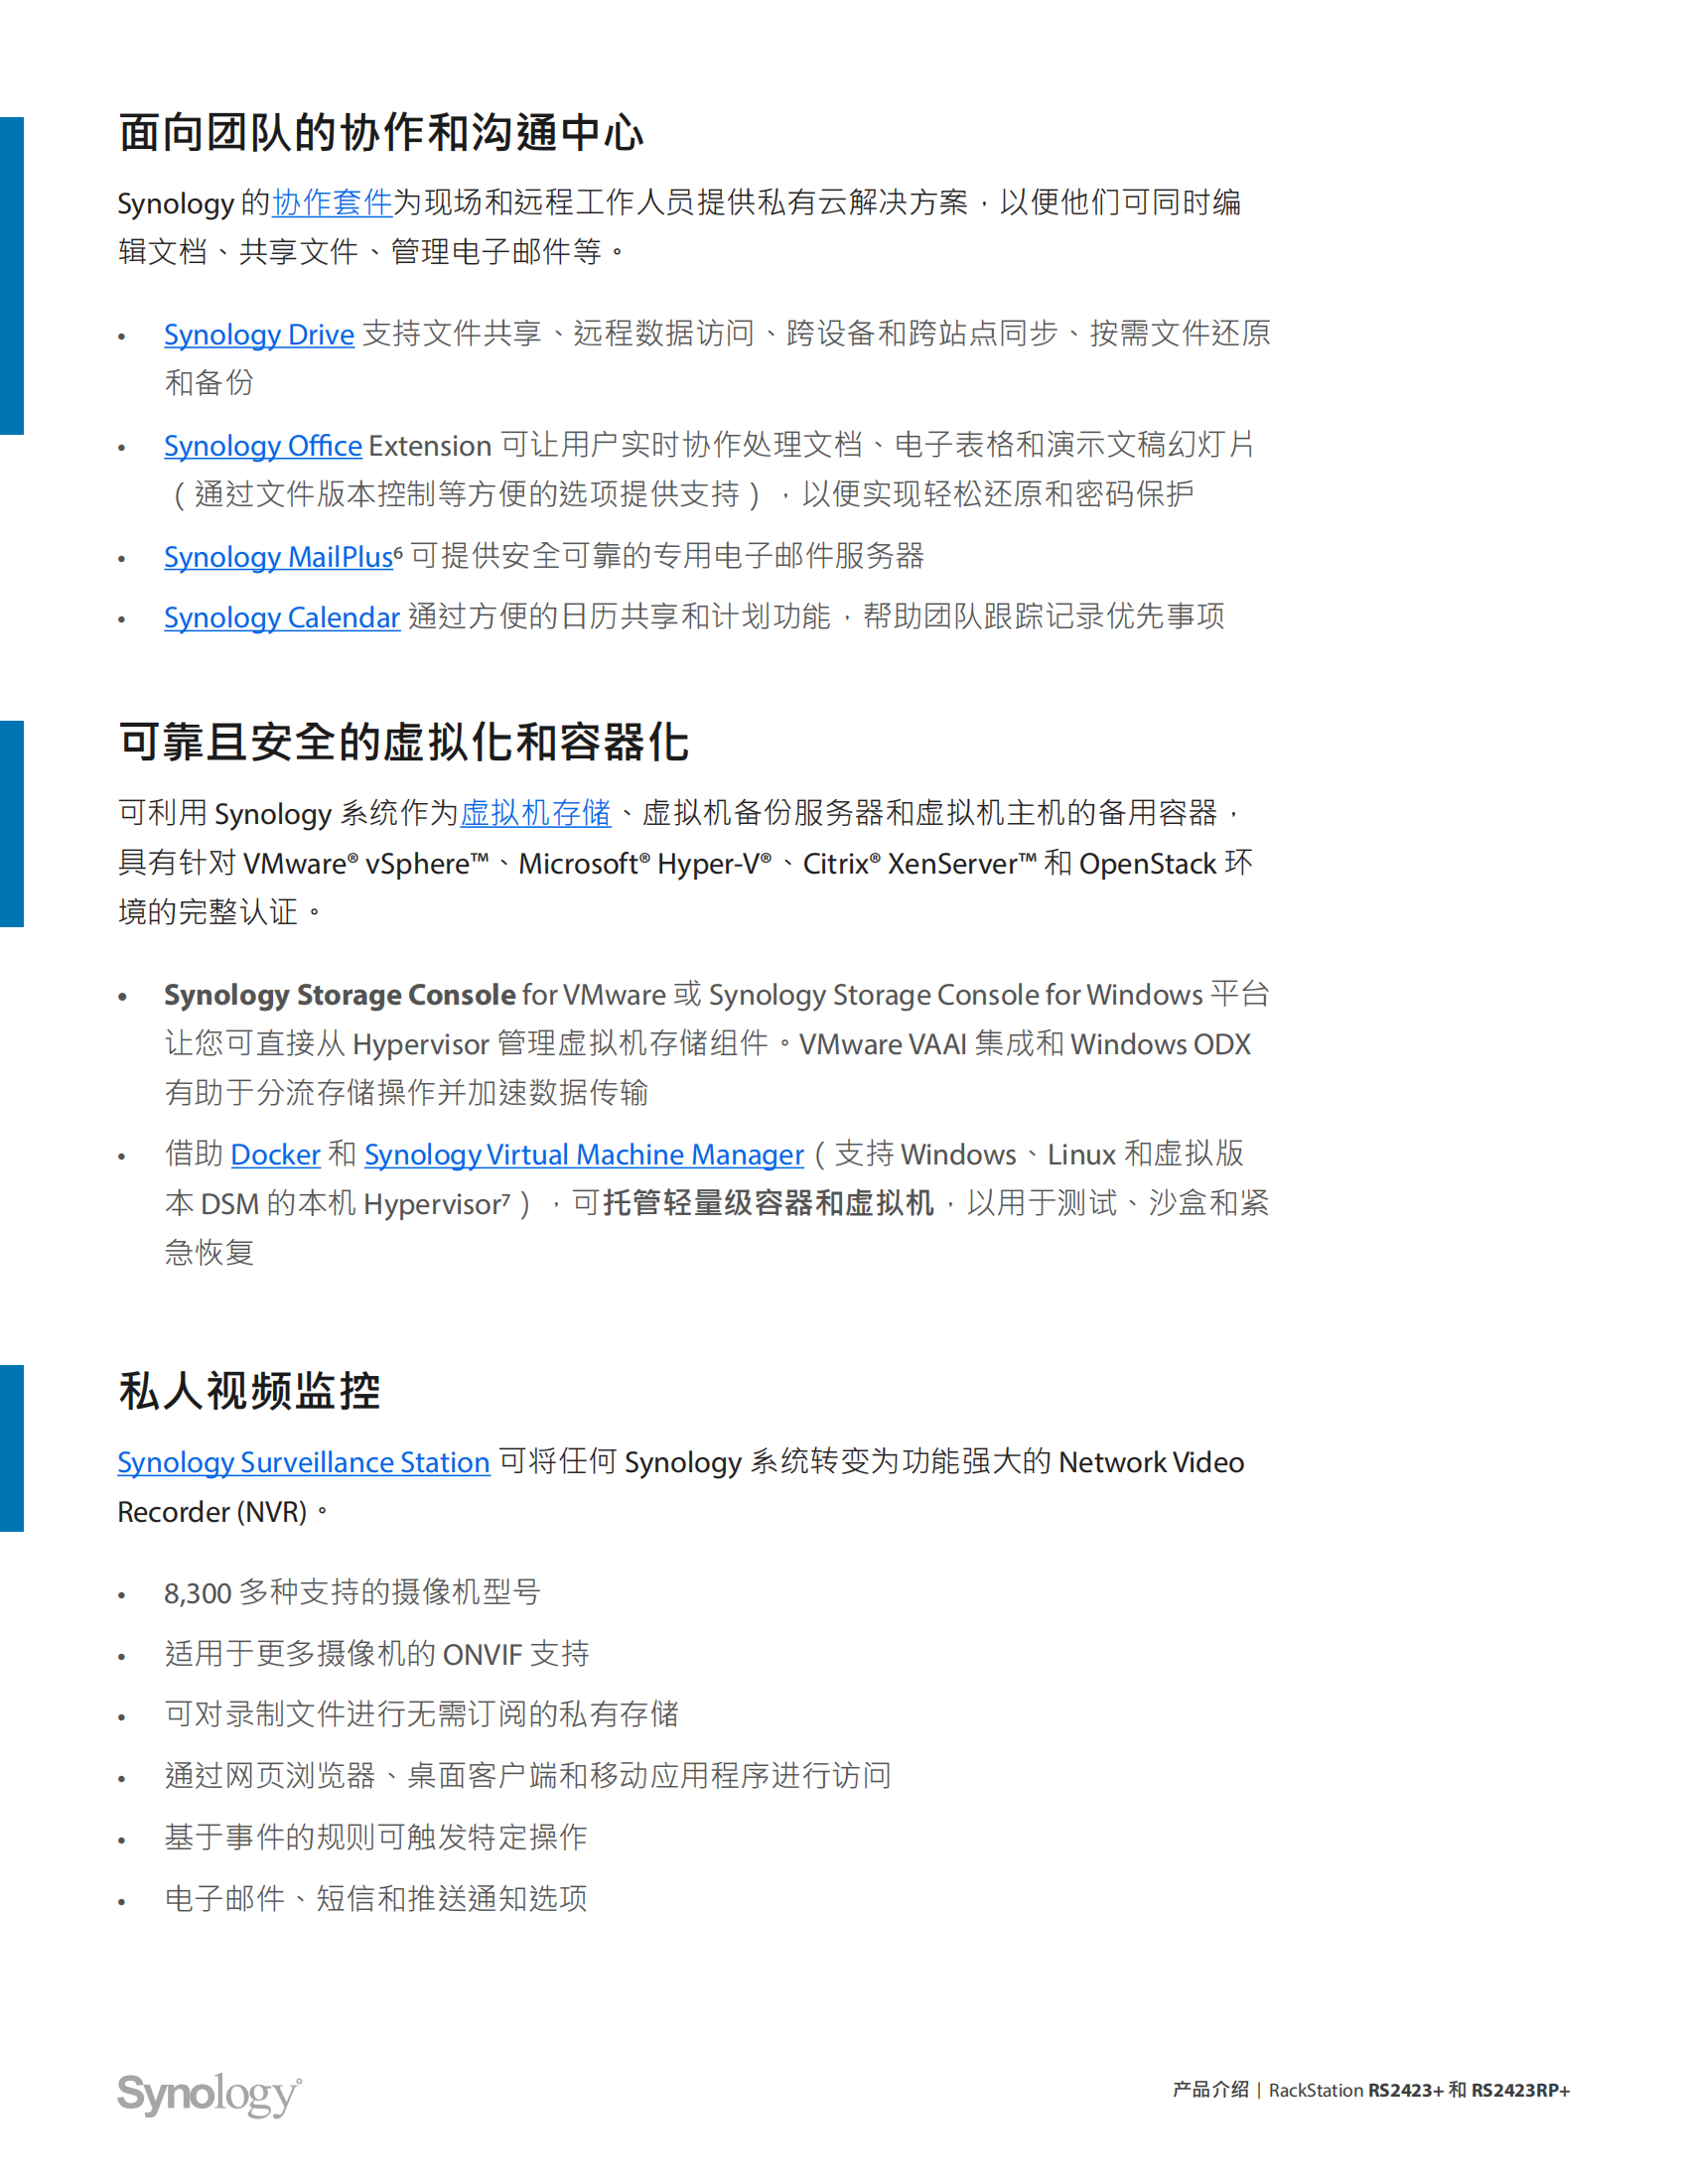The width and height of the screenshot is (1688, 2184).
Task: Open the 协作套件 hyperlink
Action: click(332, 203)
